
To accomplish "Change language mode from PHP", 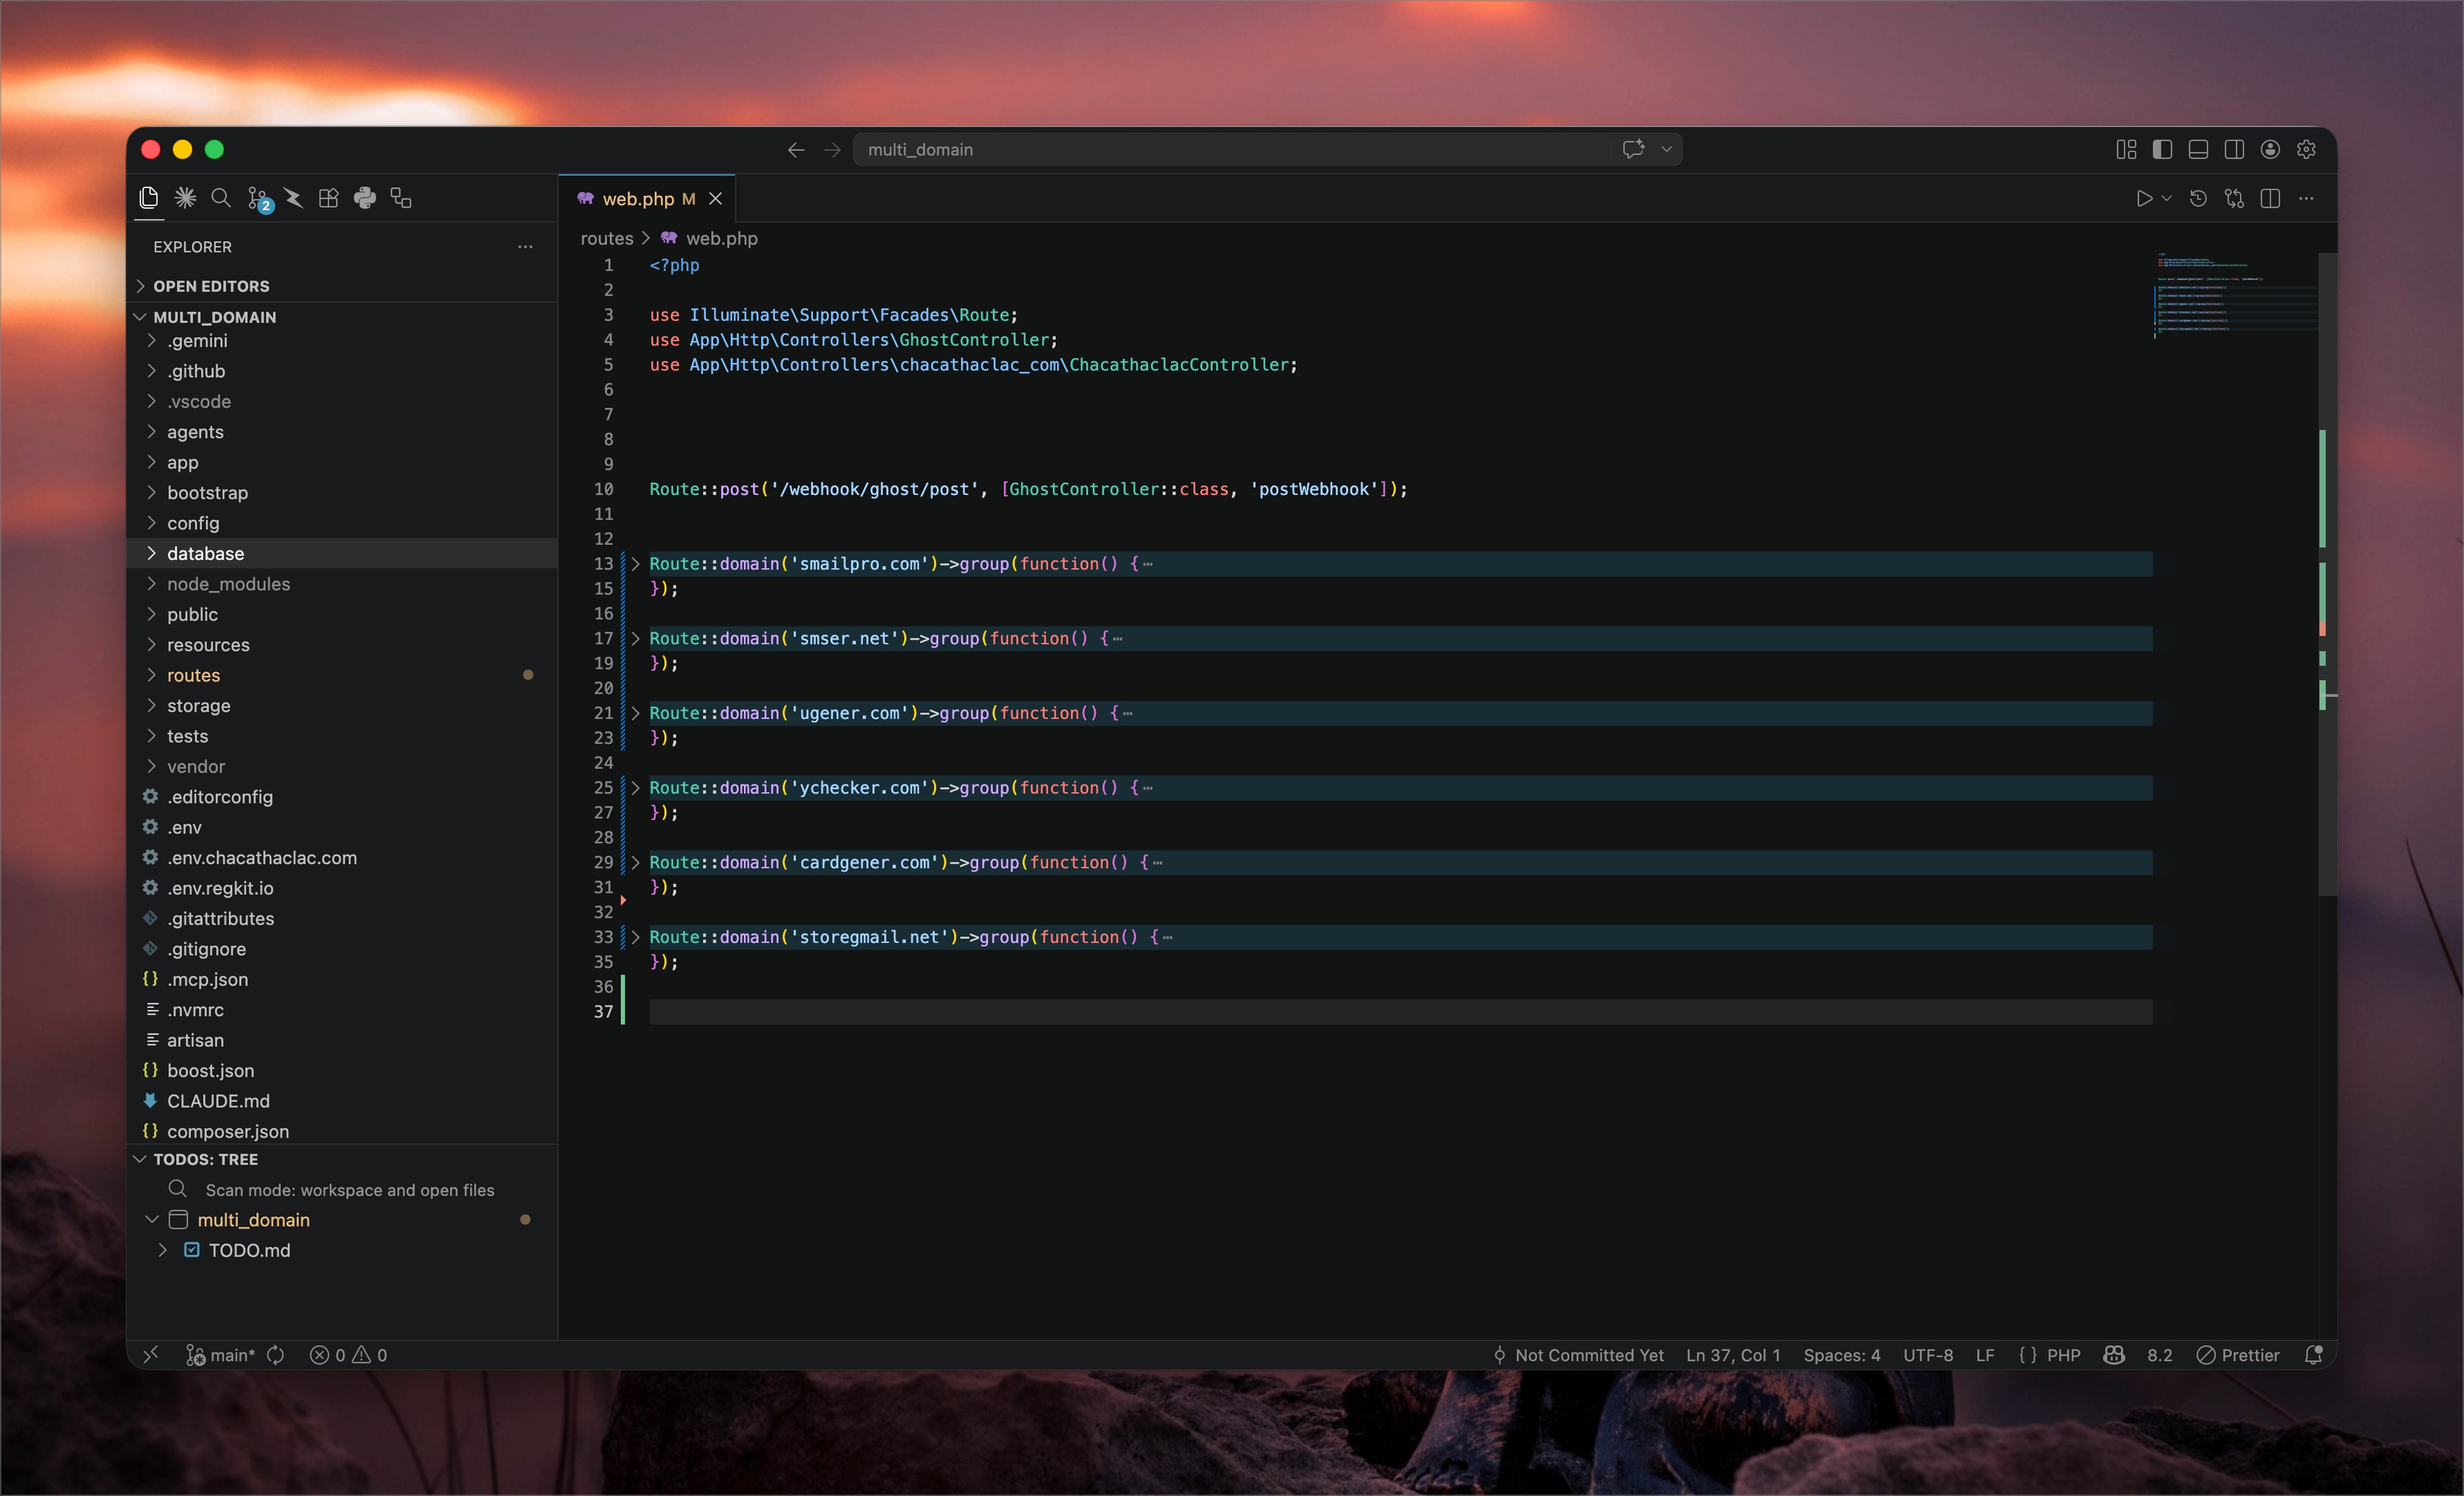I will click(2062, 1355).
